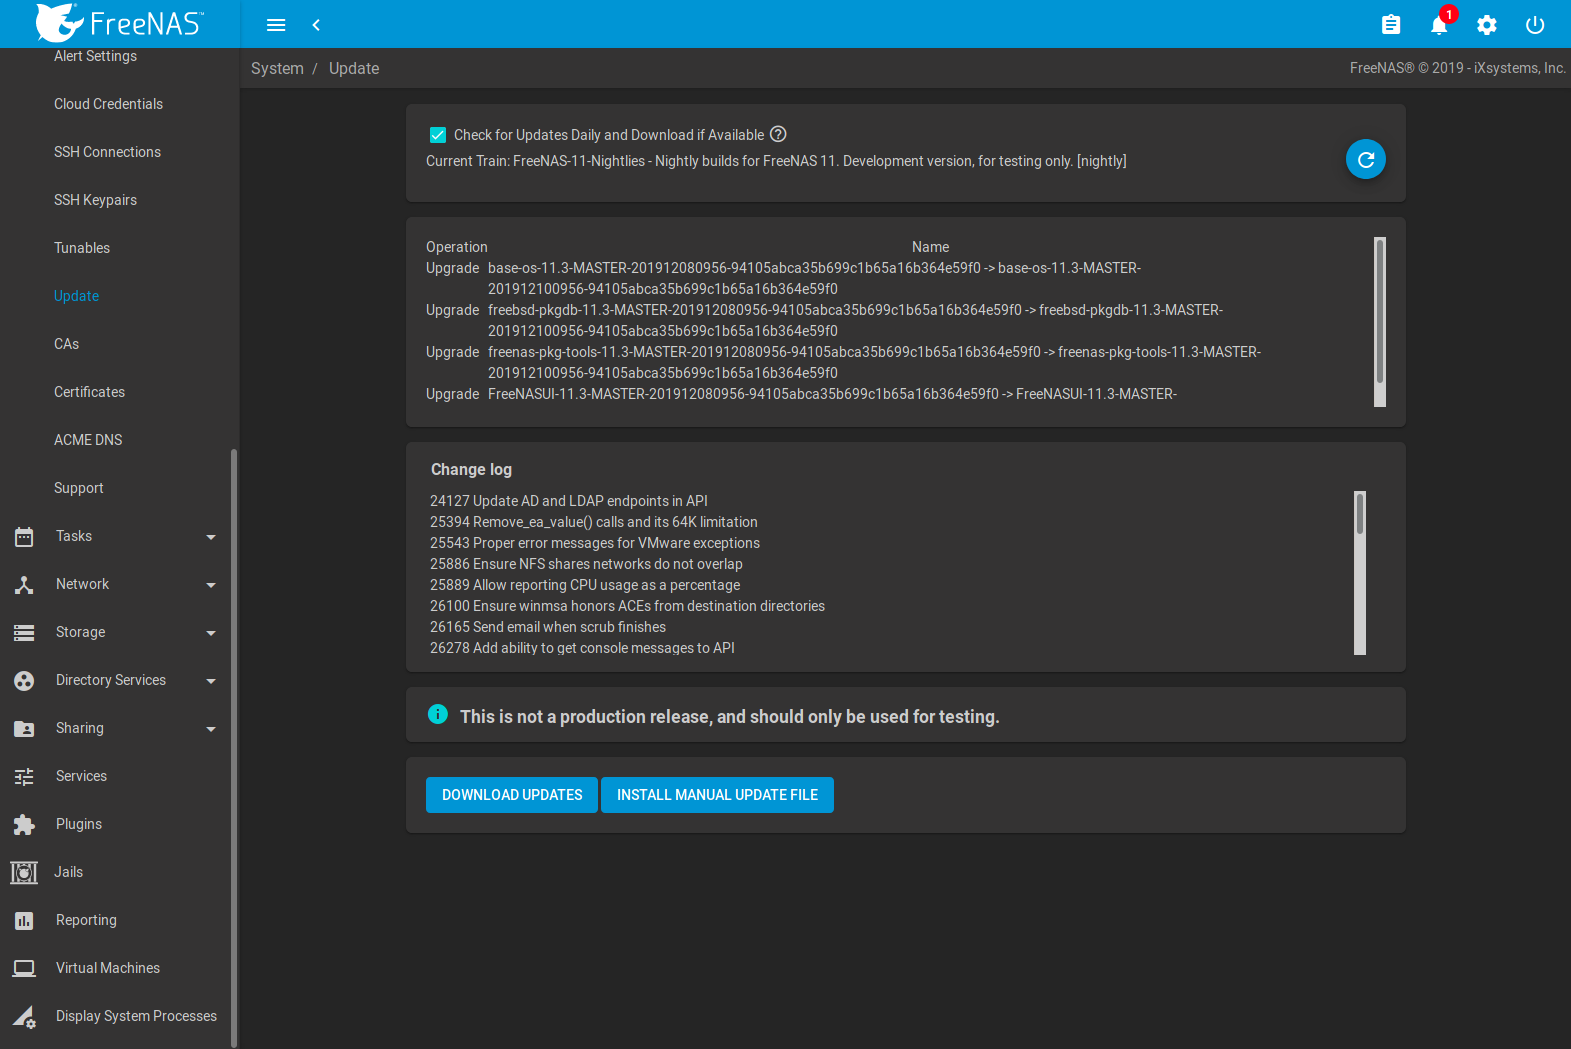Click the Reporting chart icon

coord(24,921)
